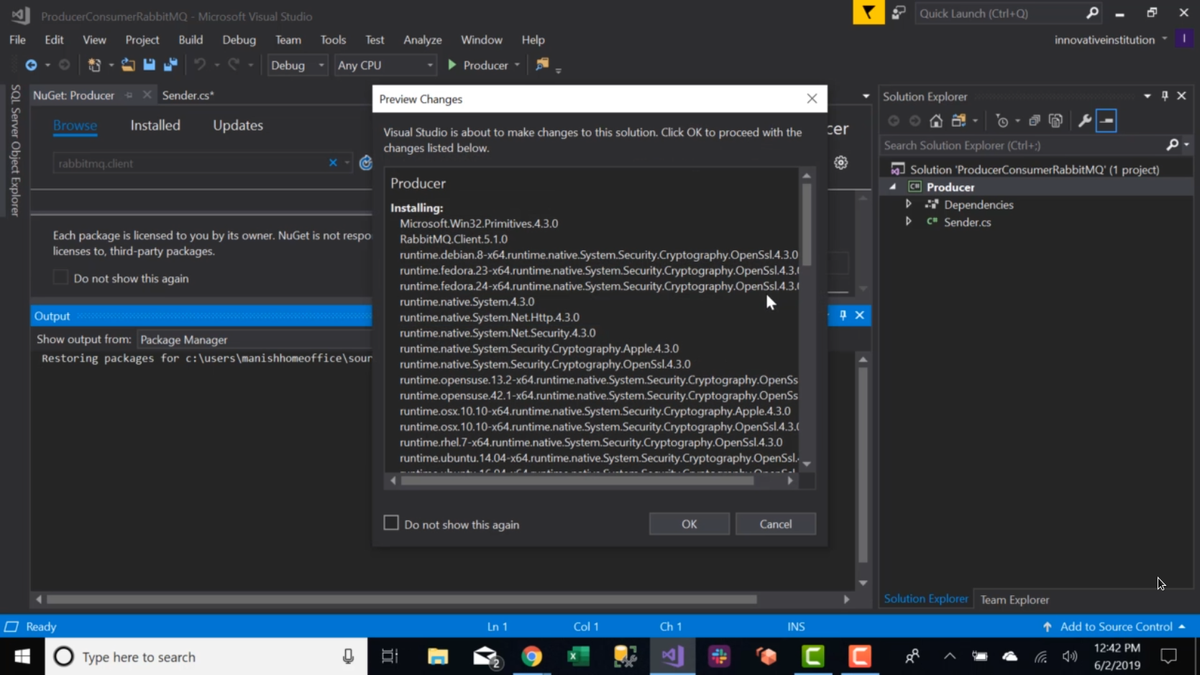Screen dimensions: 1200x675
Task: Click Show All Files icon in Solution Explorer
Action: point(1056,121)
